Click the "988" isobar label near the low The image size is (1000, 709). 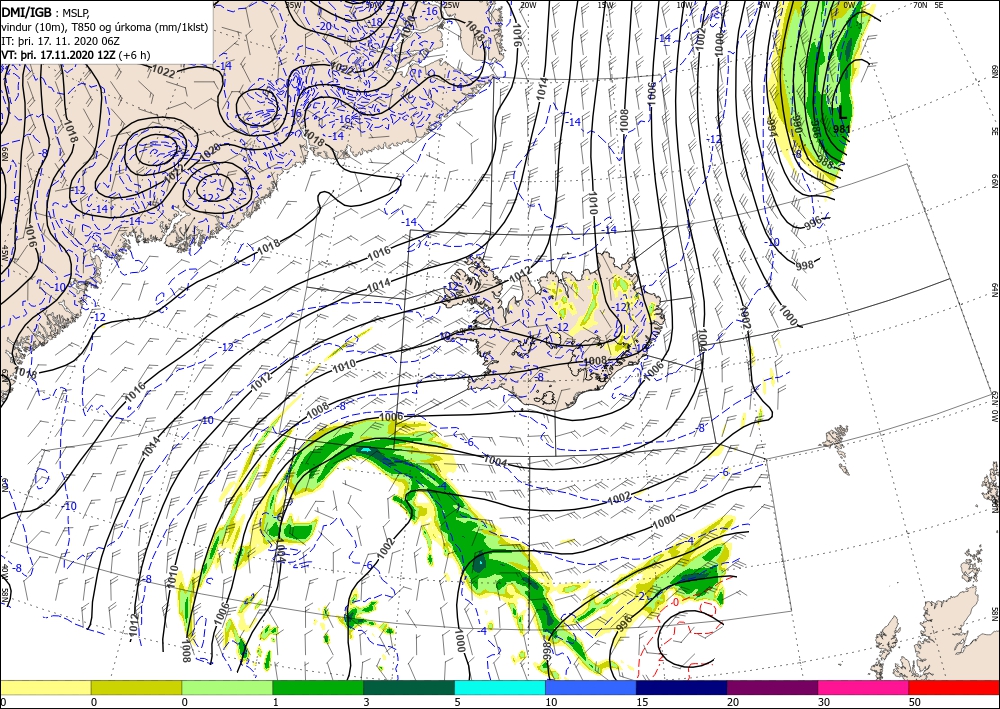tap(825, 162)
